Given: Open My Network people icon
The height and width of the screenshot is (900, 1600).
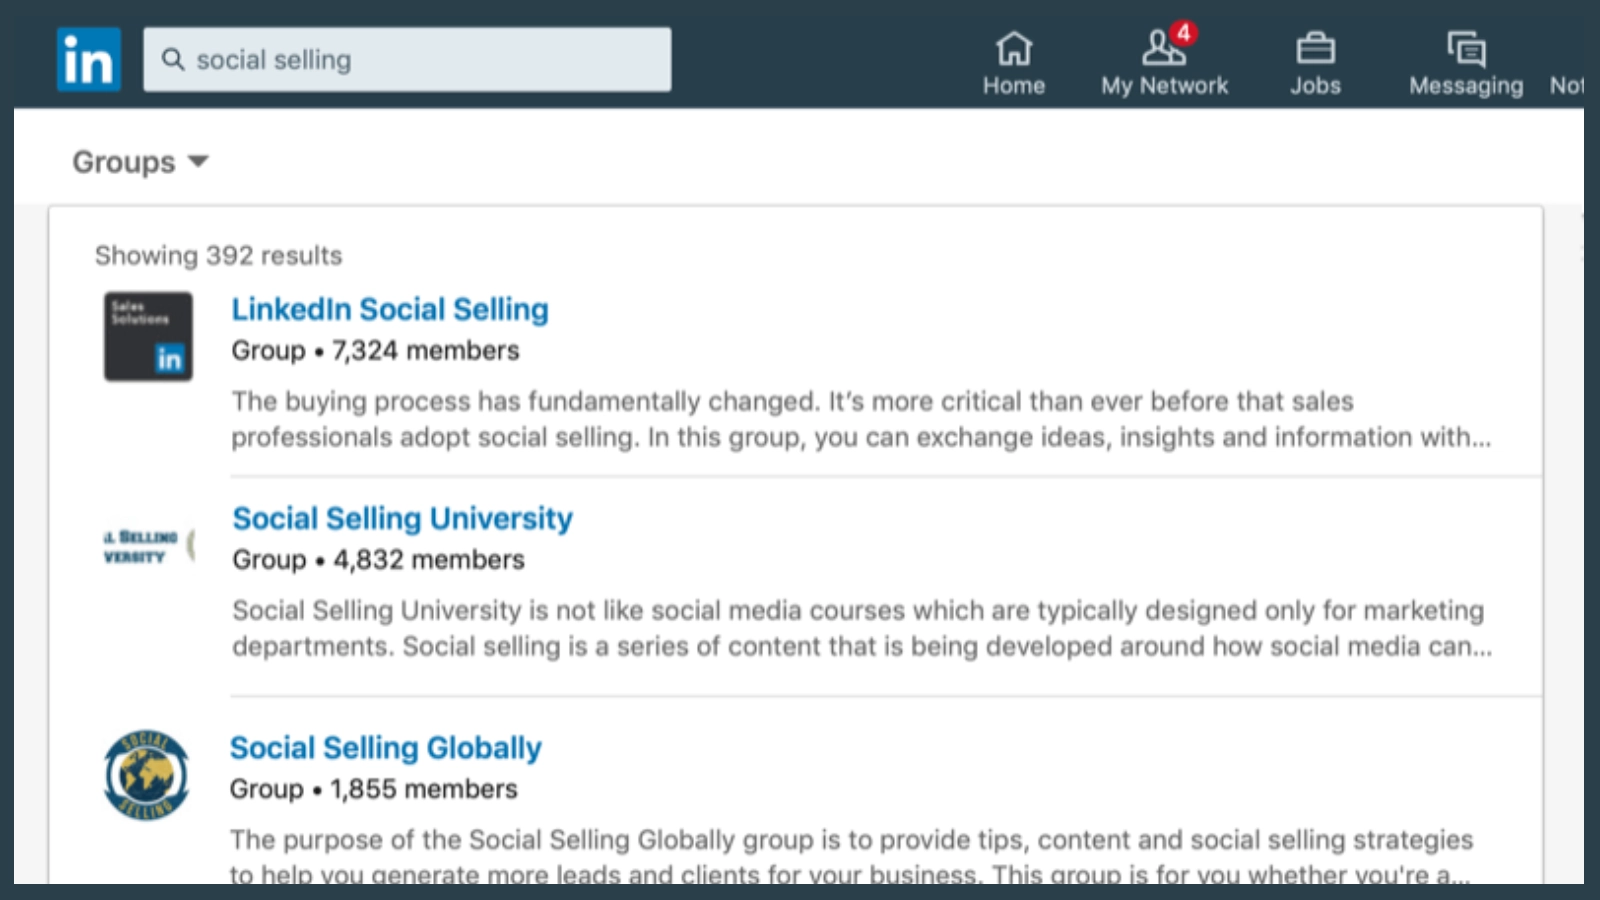Looking at the screenshot, I should (1163, 47).
